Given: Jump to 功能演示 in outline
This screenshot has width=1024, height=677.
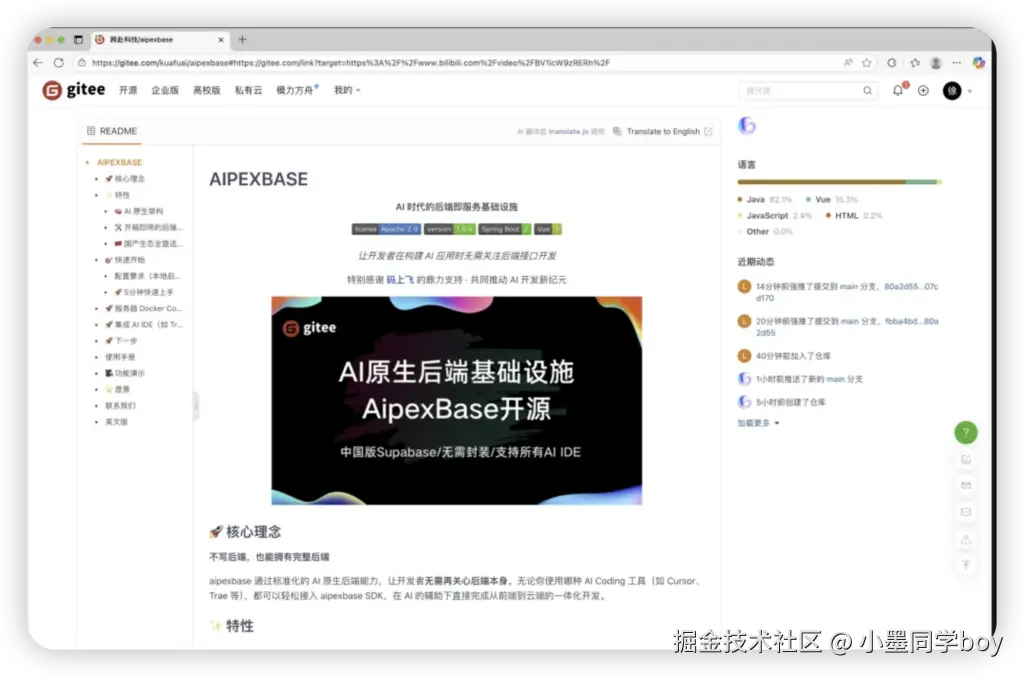Looking at the screenshot, I should (125, 373).
